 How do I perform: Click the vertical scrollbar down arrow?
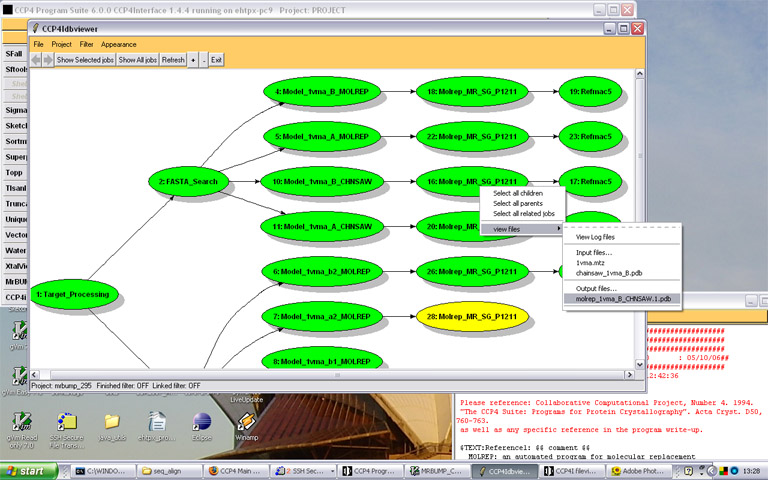pyautogui.click(x=640, y=364)
